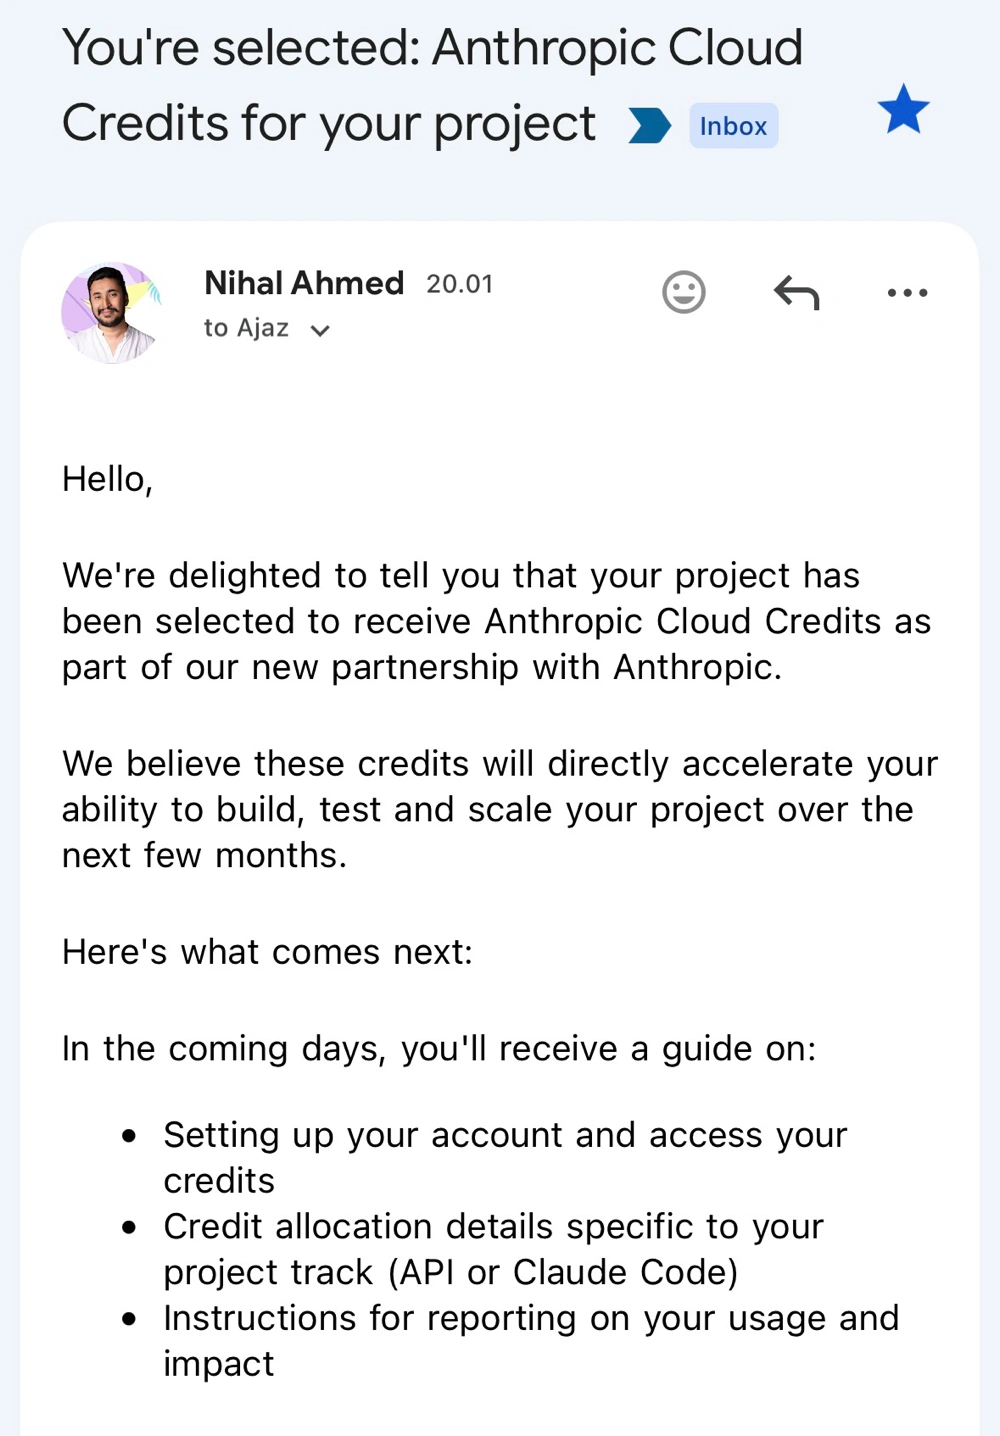This screenshot has height=1436, width=1000.
Task: Tap the 'Setting up your account' bullet
Action: point(505,1157)
